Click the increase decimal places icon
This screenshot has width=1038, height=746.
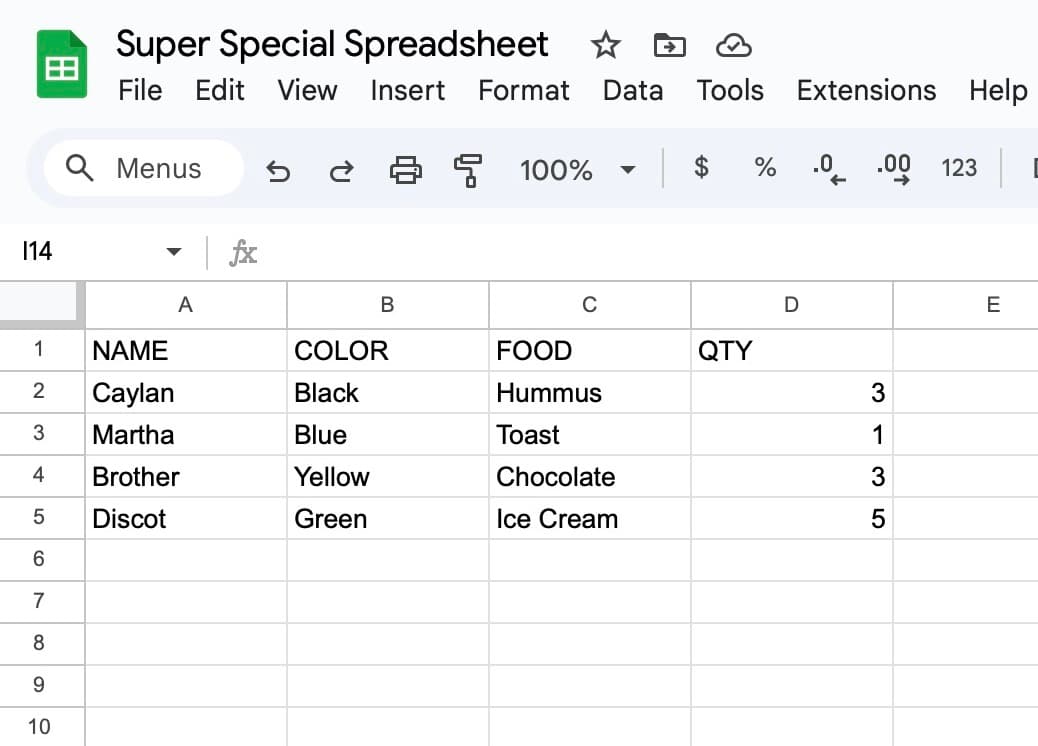pos(891,168)
